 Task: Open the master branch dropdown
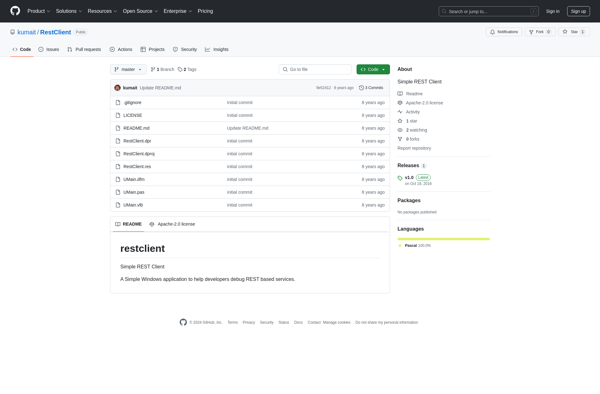click(128, 69)
